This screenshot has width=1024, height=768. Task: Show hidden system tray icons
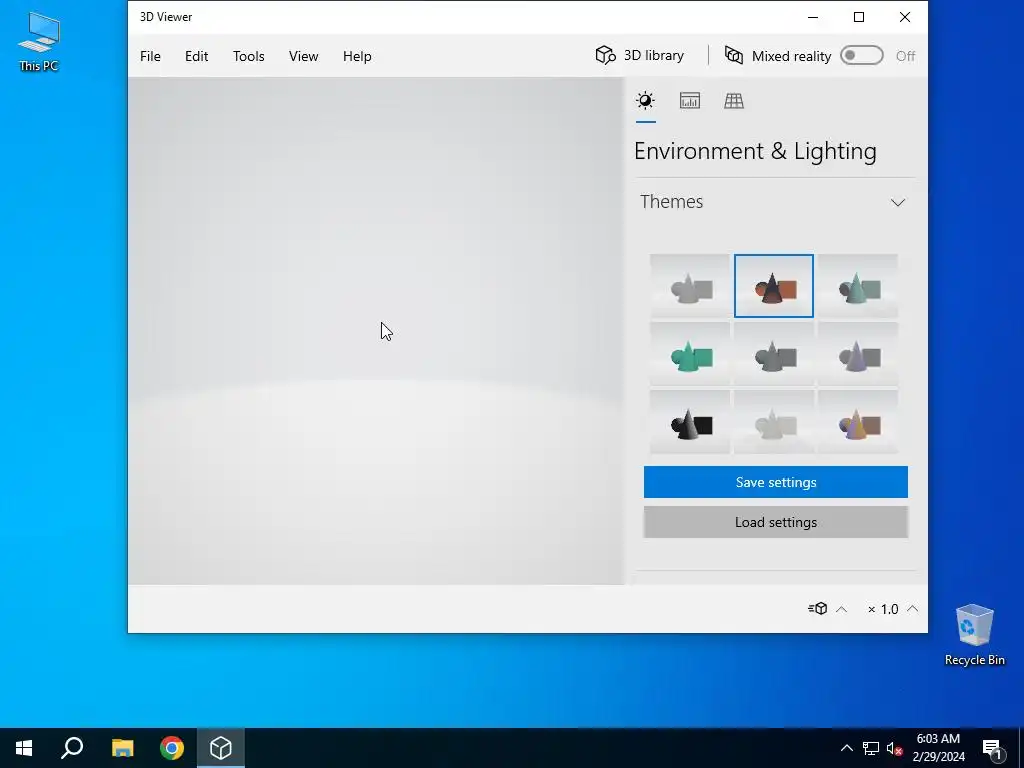pos(846,748)
